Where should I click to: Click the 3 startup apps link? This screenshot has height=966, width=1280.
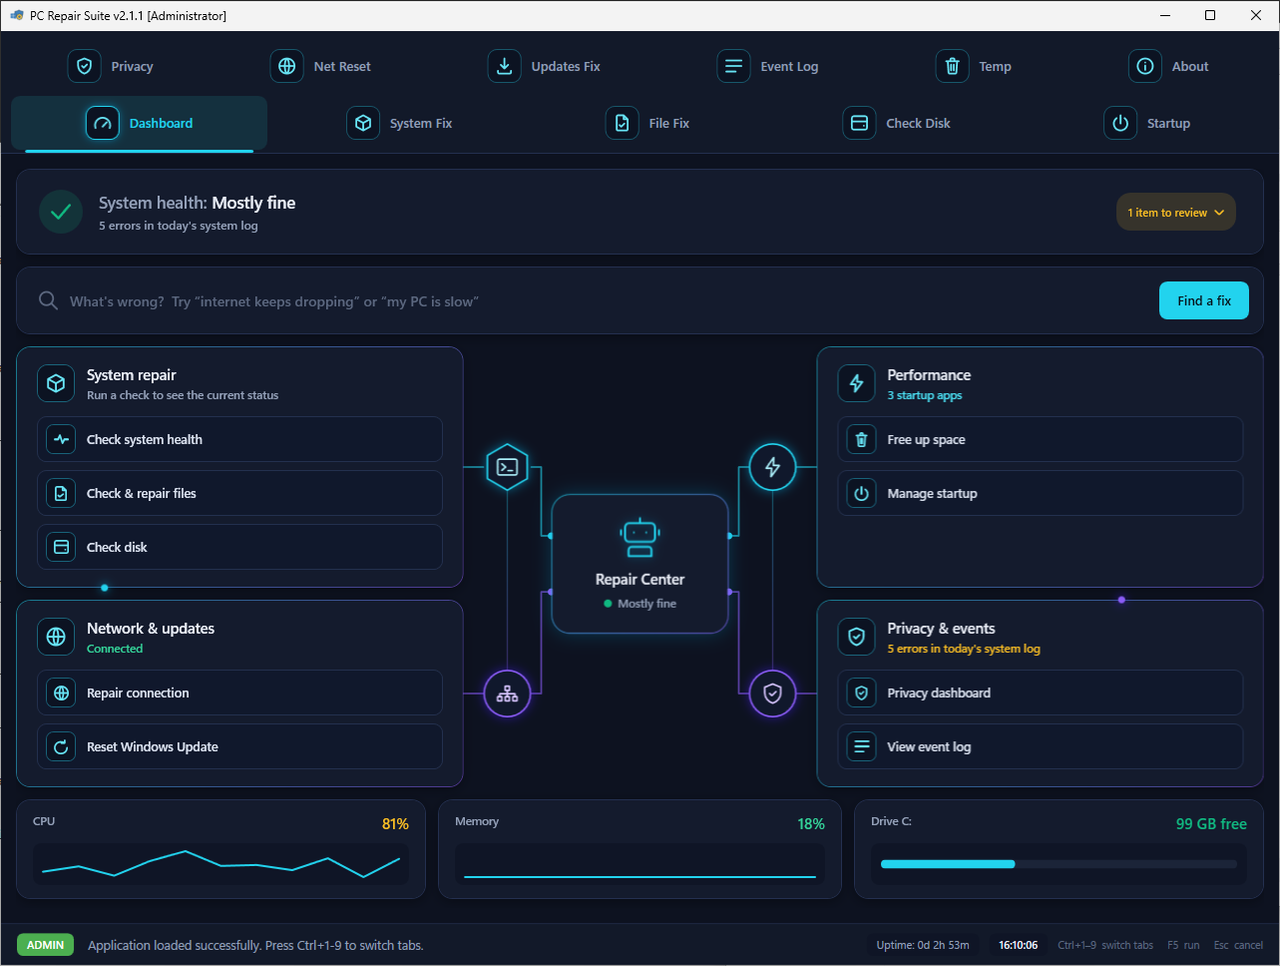pos(924,396)
